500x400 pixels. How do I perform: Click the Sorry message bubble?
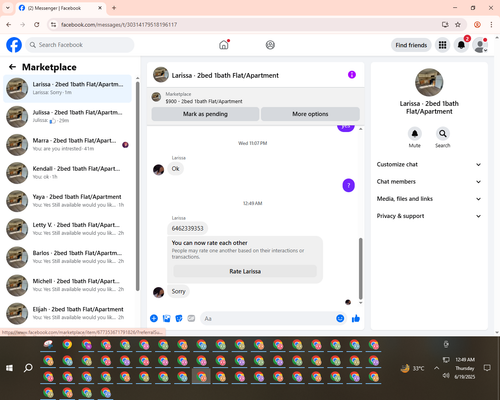pos(178,291)
